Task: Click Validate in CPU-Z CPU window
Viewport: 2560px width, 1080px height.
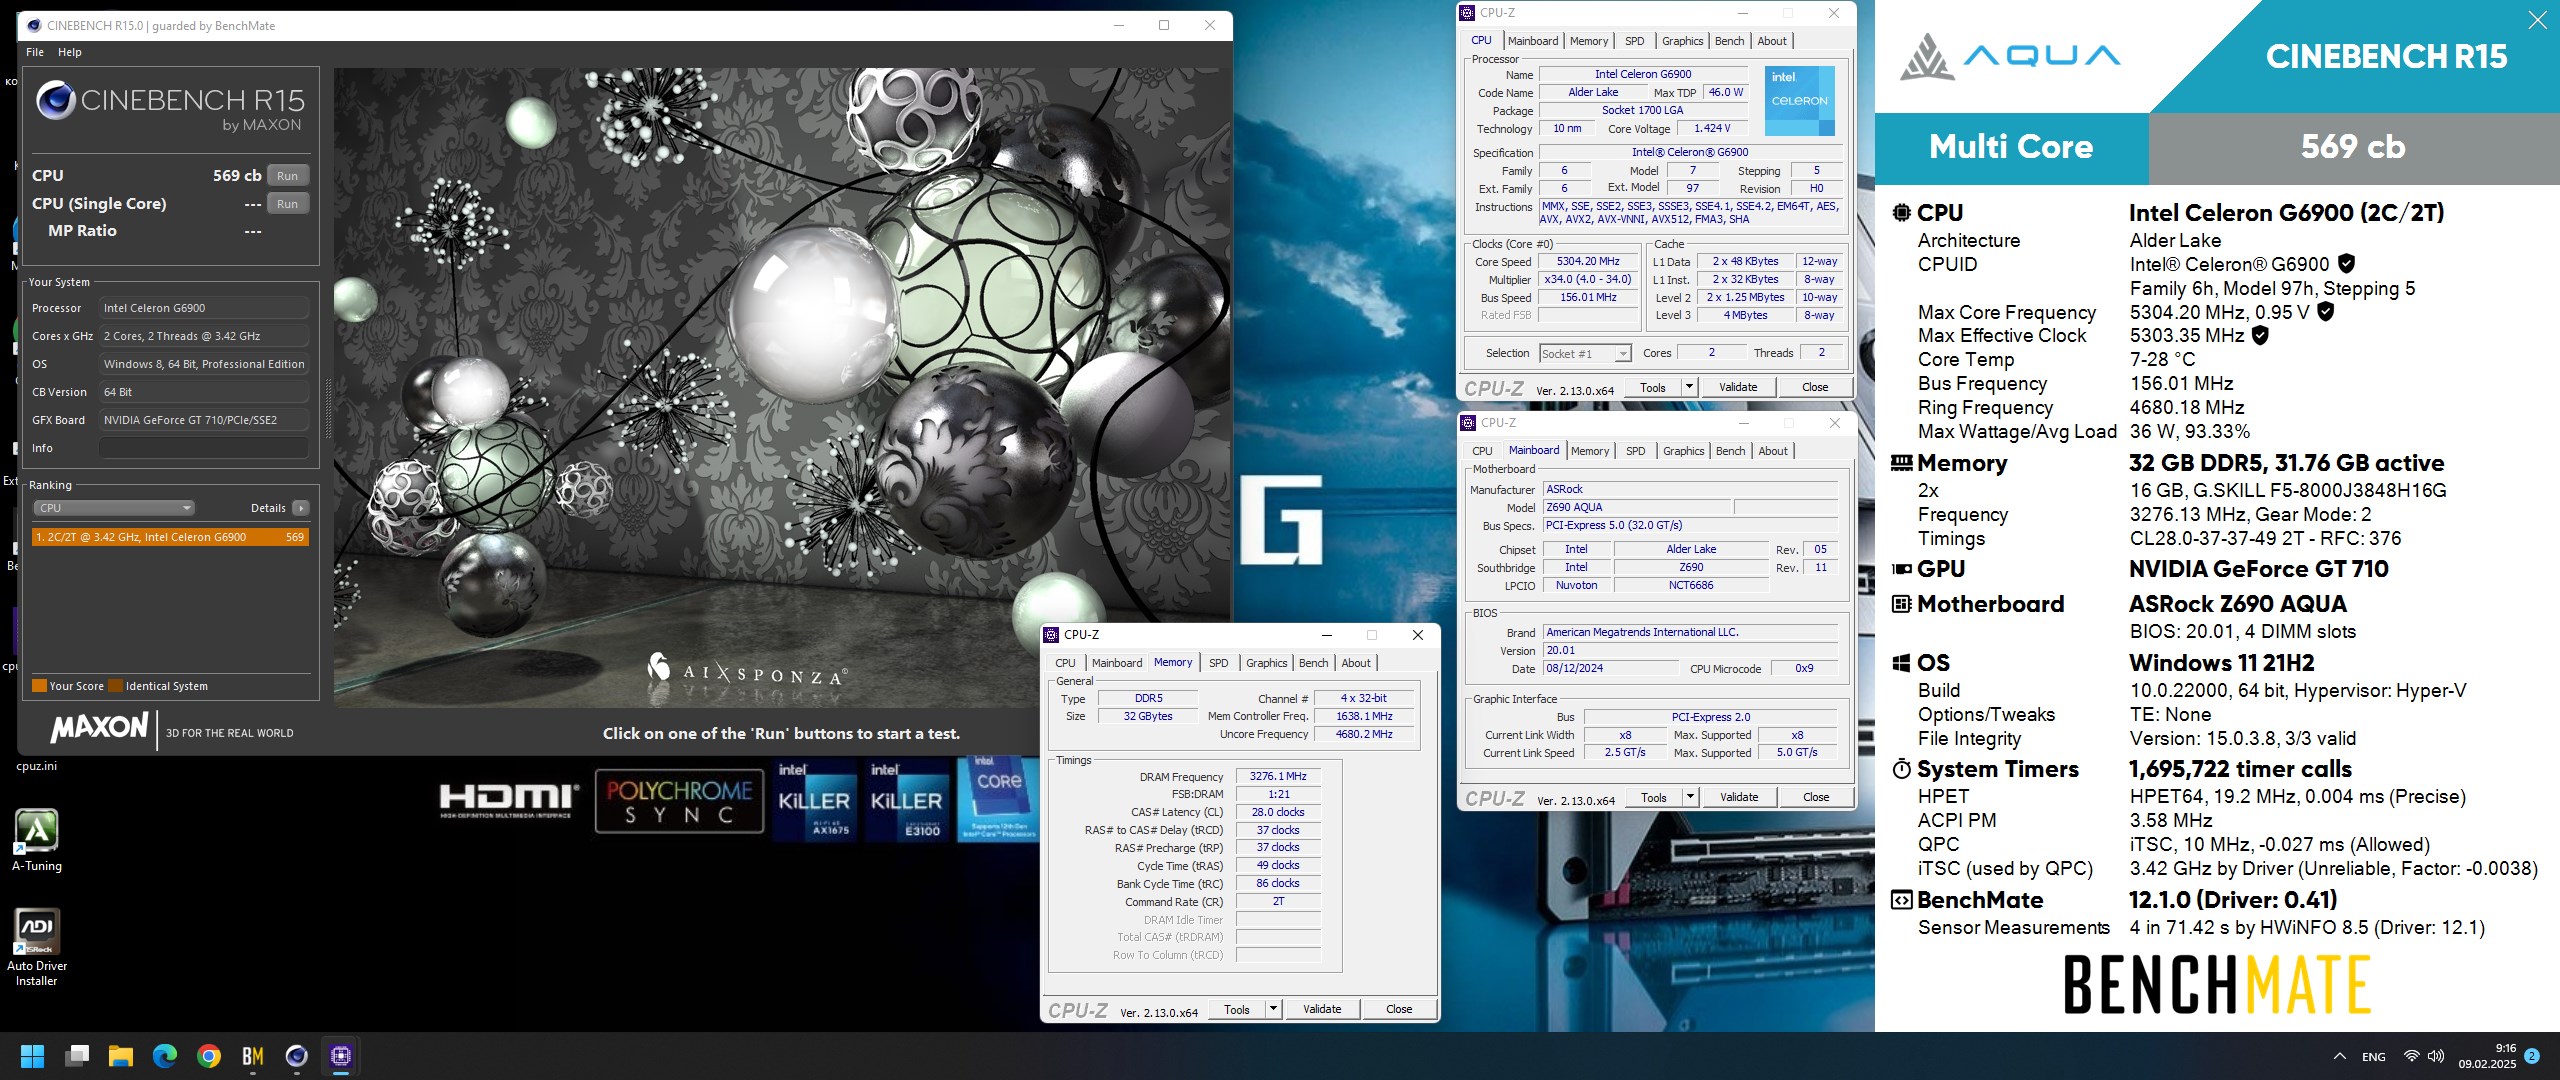Action: 1738,387
